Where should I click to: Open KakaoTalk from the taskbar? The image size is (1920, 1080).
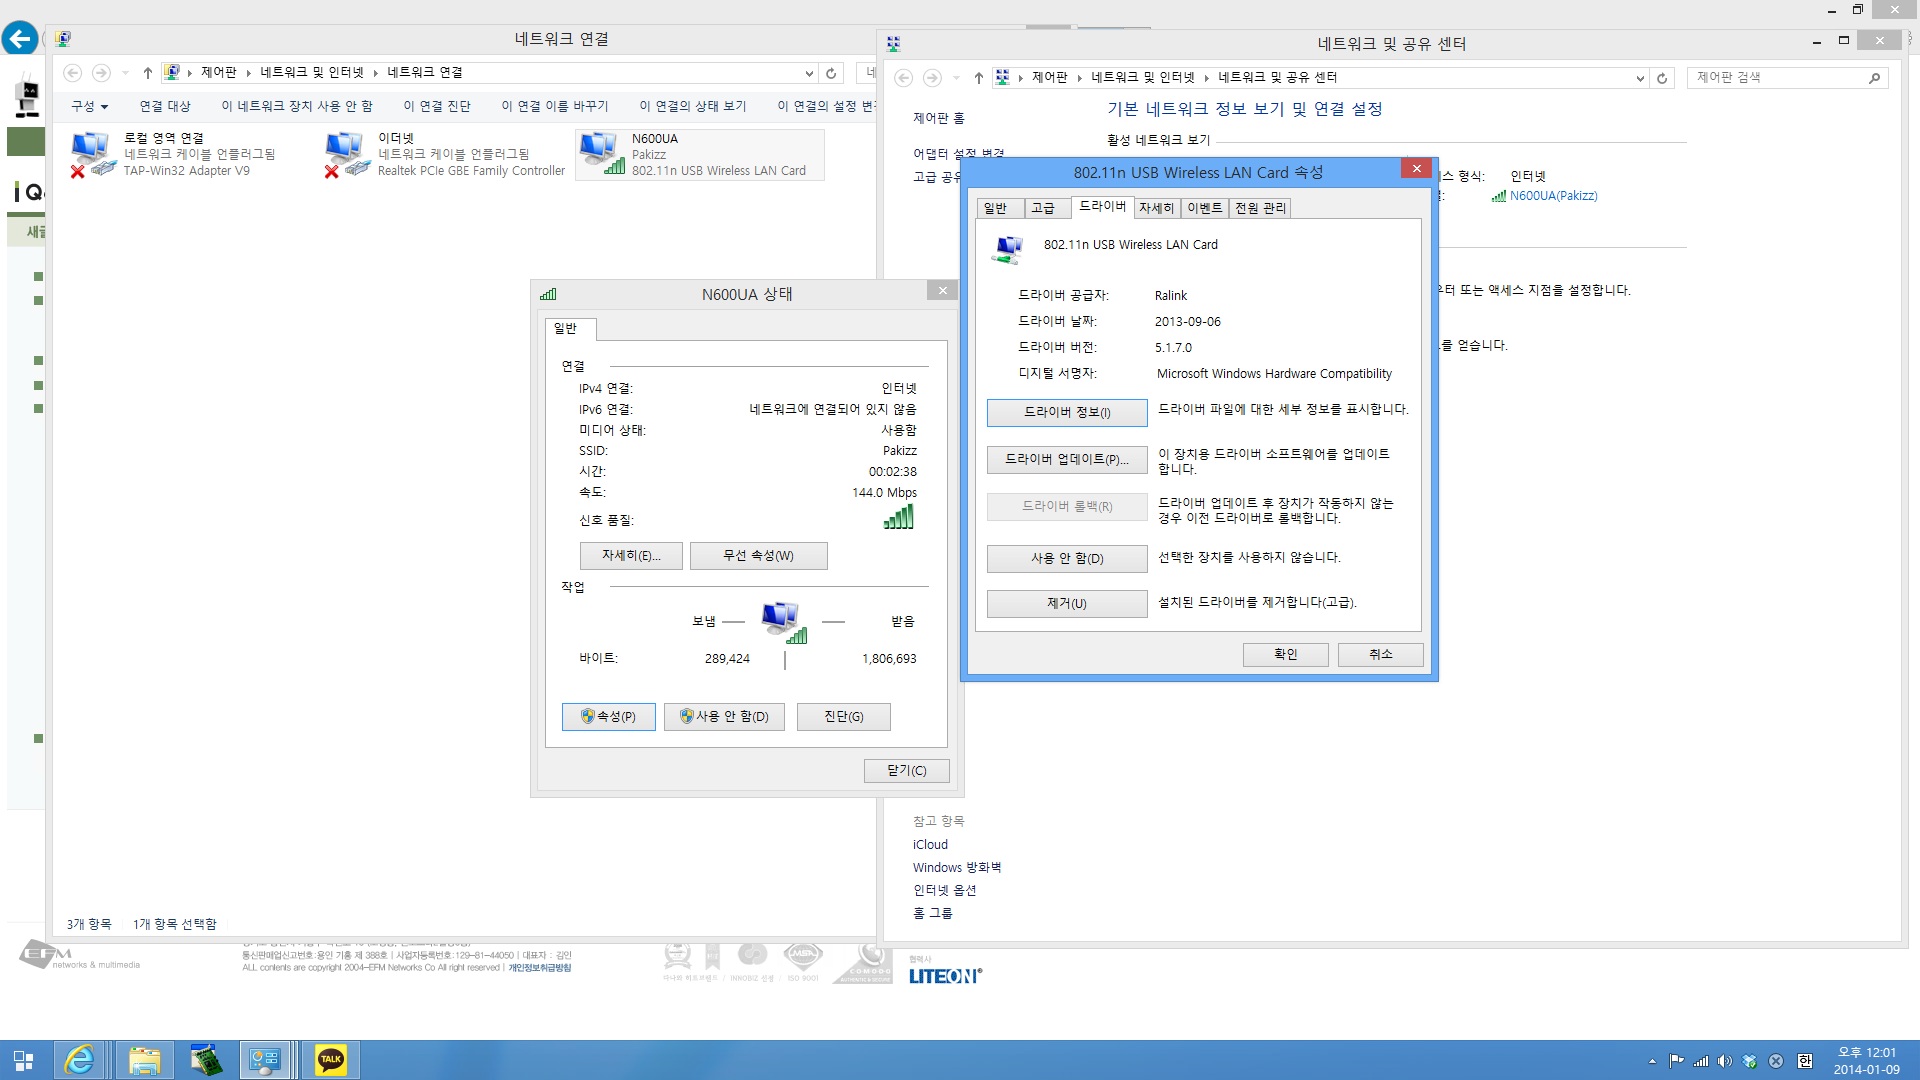click(331, 1060)
